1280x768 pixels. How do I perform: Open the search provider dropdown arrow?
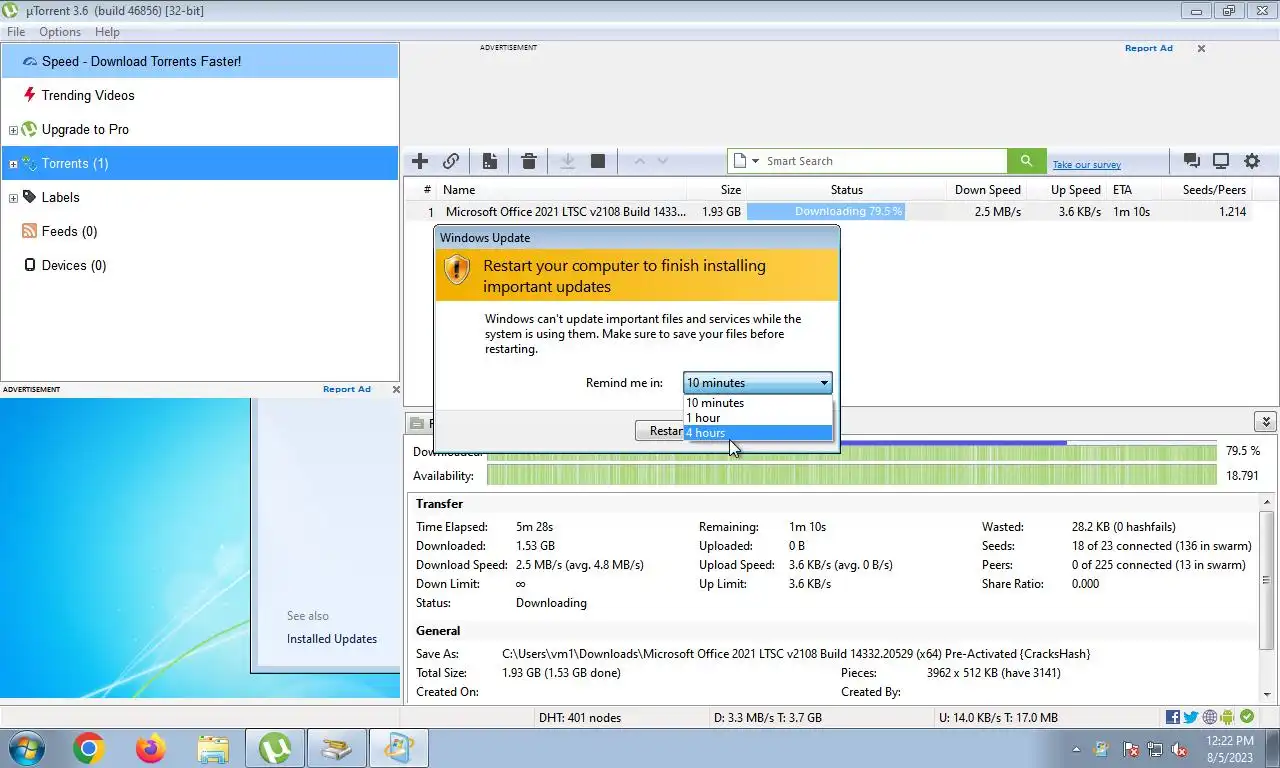755,161
